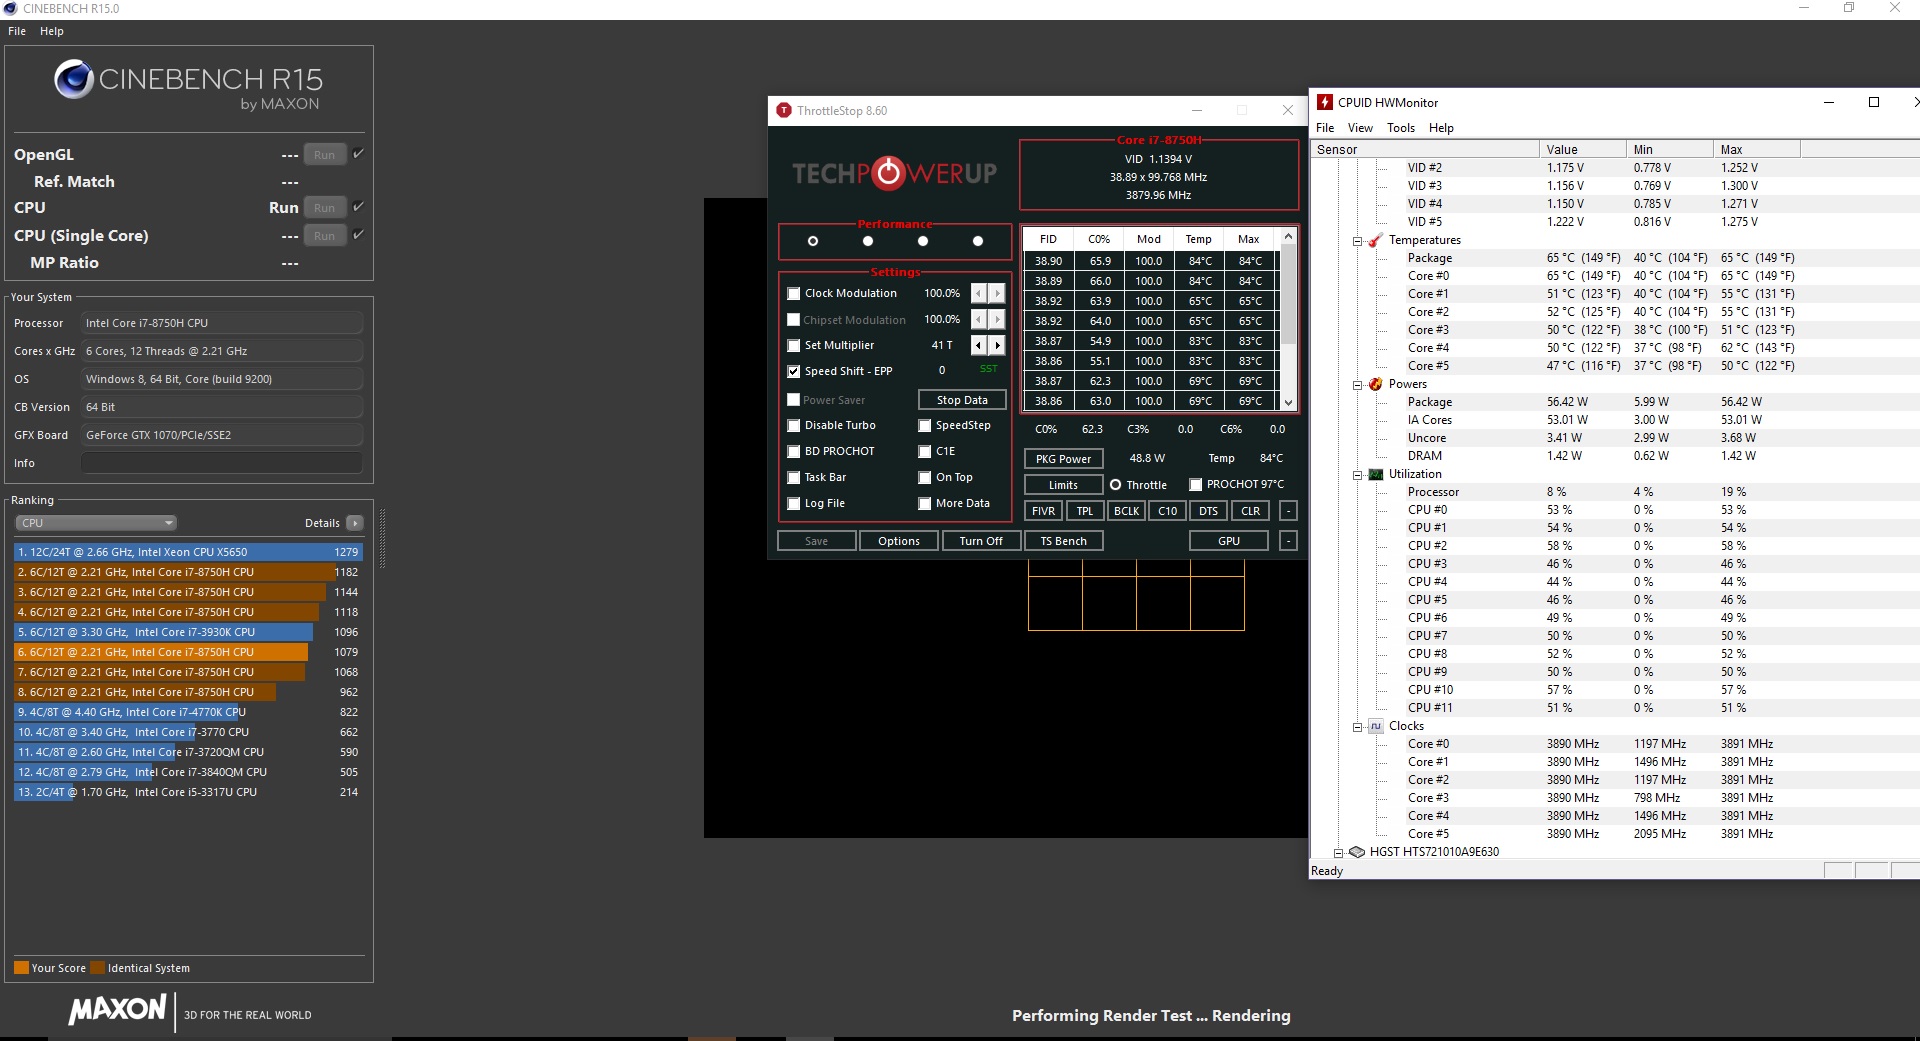Open HWMonitor Tools menu
Image resolution: width=1920 pixels, height=1041 pixels.
1401,128
